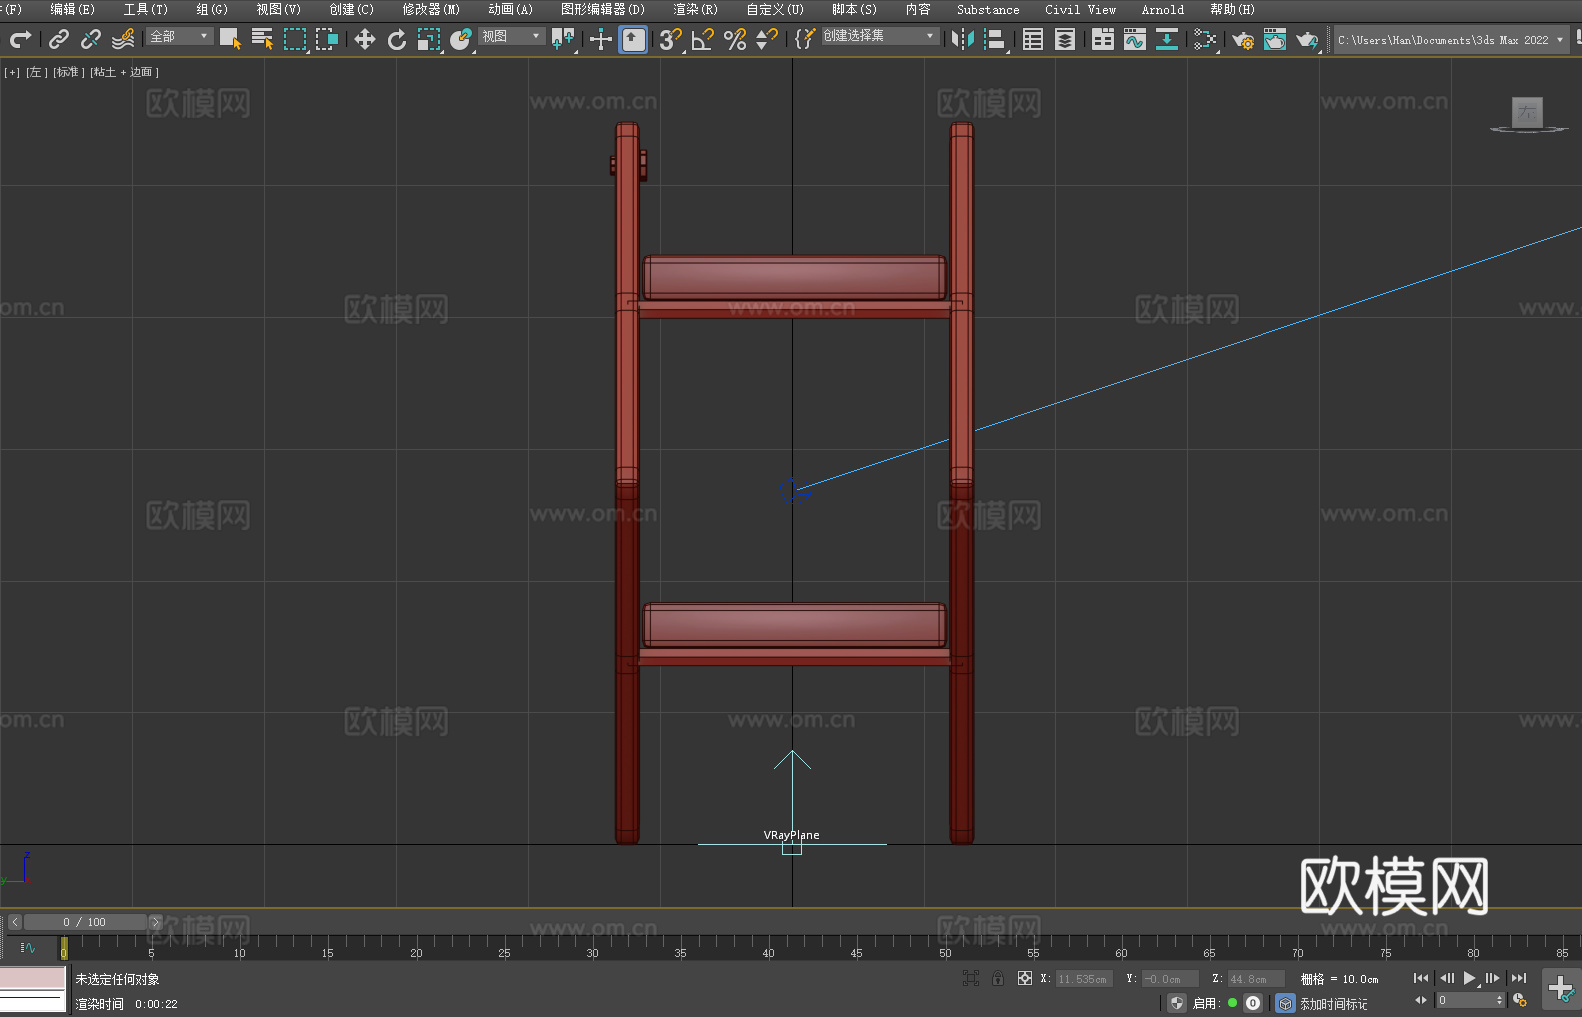Toggle Select and Manipulate tool
This screenshot has width=1582, height=1017.
[x=600, y=39]
